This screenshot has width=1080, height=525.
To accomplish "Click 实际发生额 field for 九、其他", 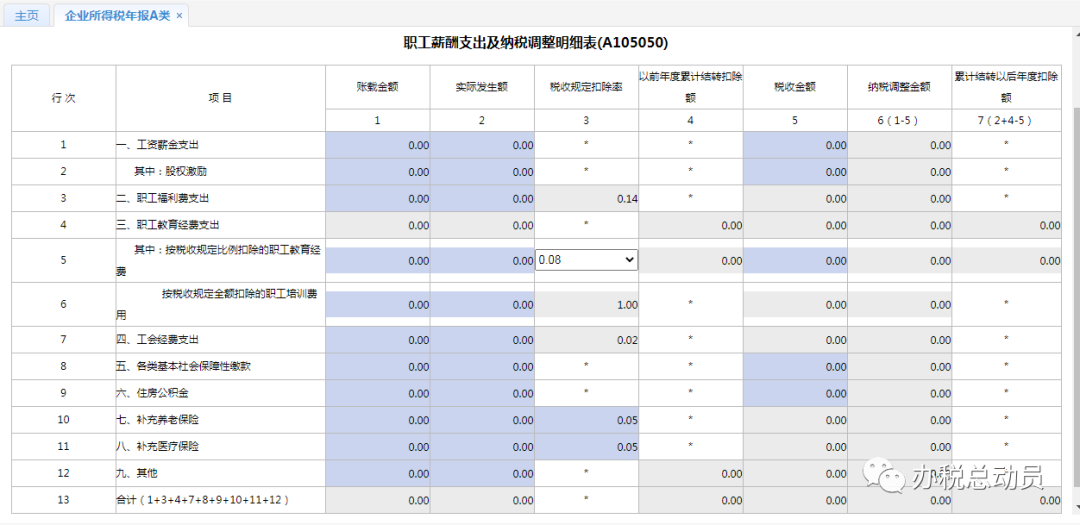I will pyautogui.click(x=482, y=473).
